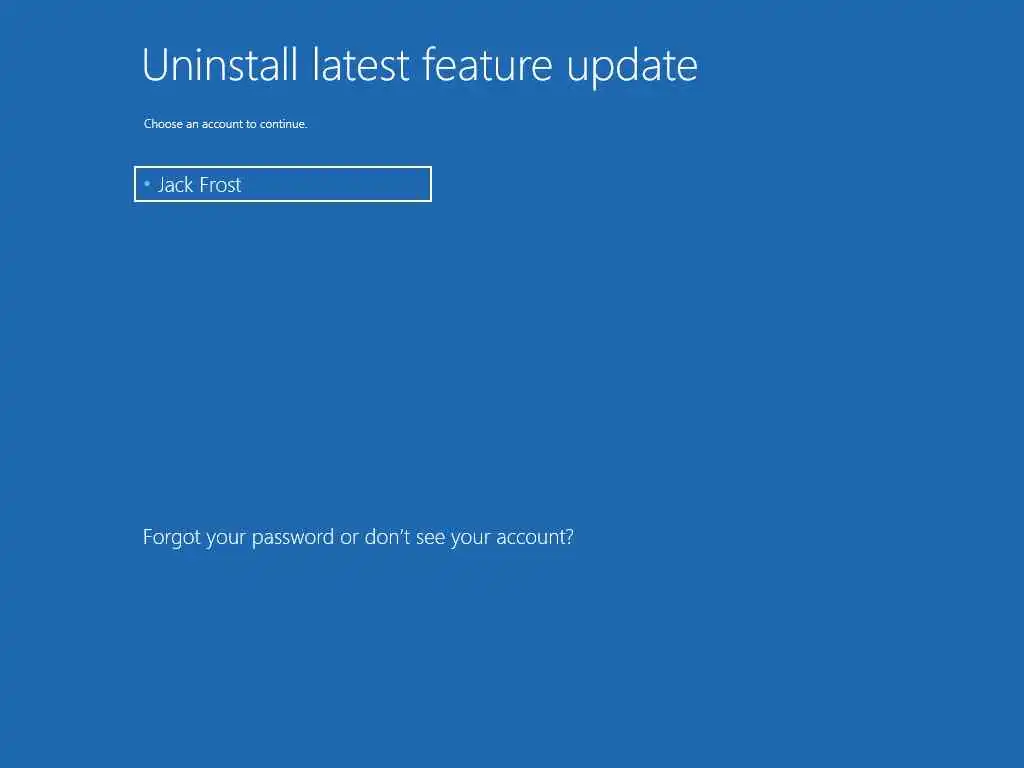Screen dimensions: 1024x768
Task: Click the word update in the title
Action: point(632,67)
